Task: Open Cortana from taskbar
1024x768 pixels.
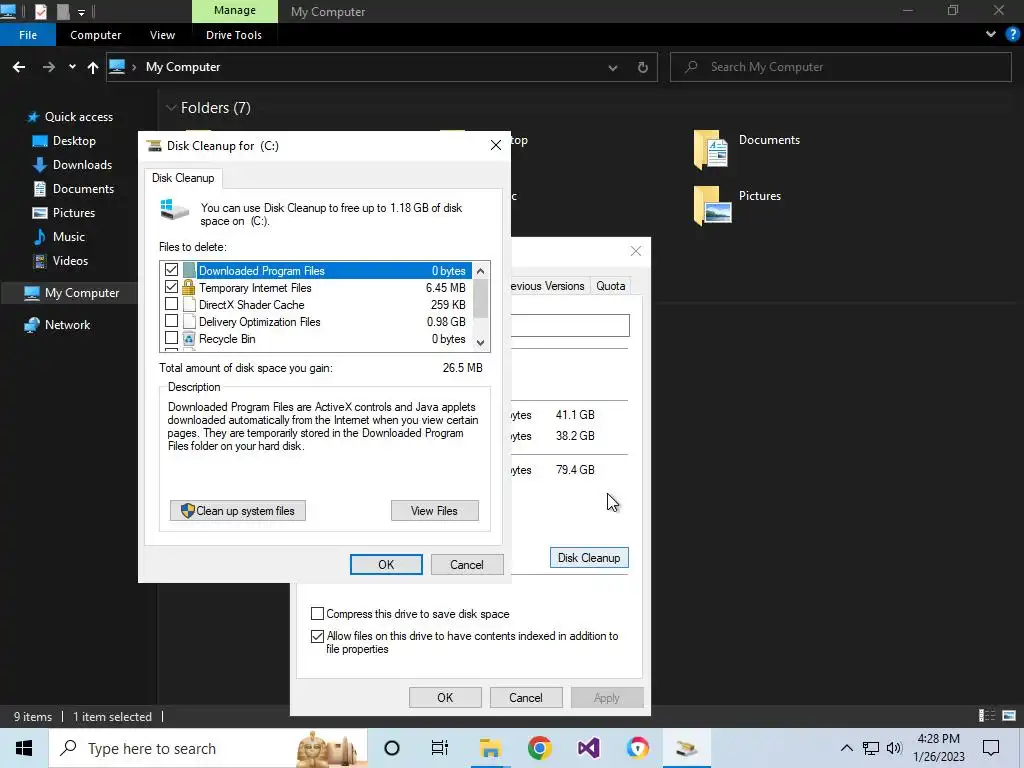Action: pos(392,748)
